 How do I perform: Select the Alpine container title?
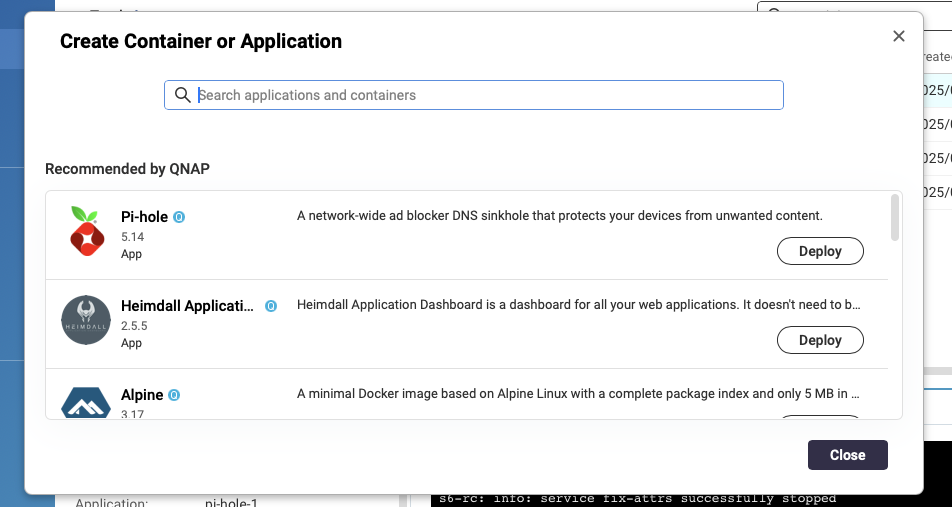[x=142, y=395]
